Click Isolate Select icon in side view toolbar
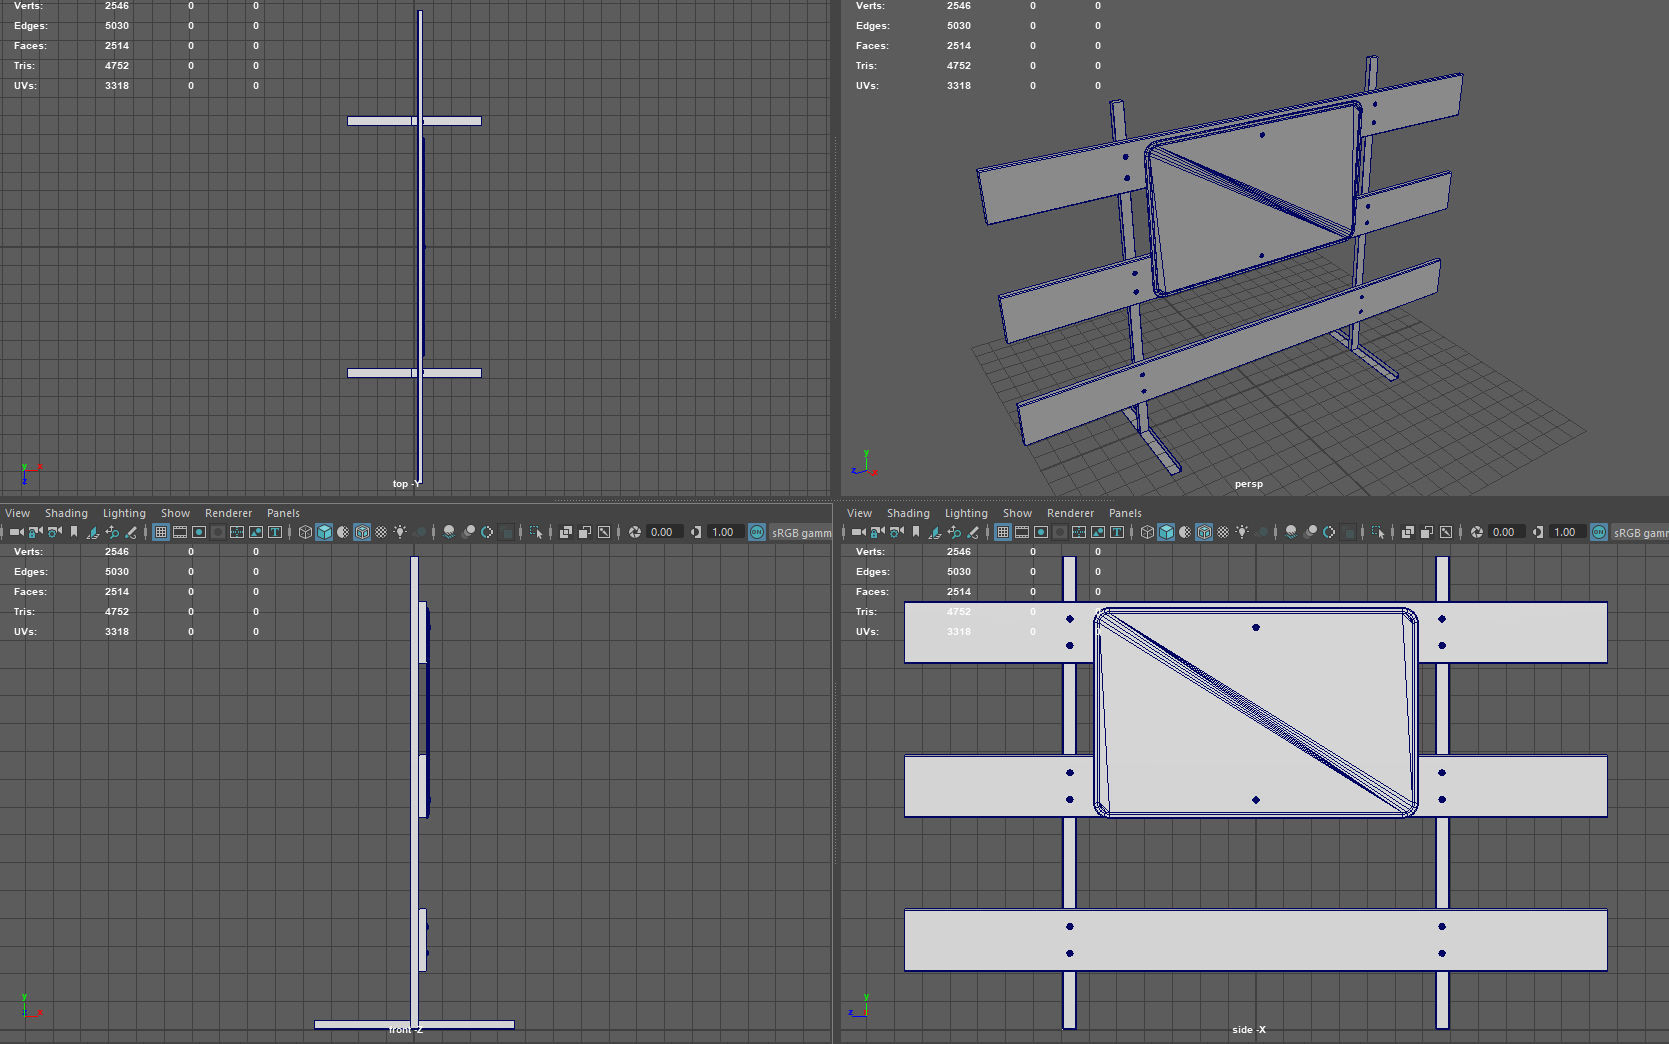Screen dimensions: 1669x1044 (x=1378, y=532)
